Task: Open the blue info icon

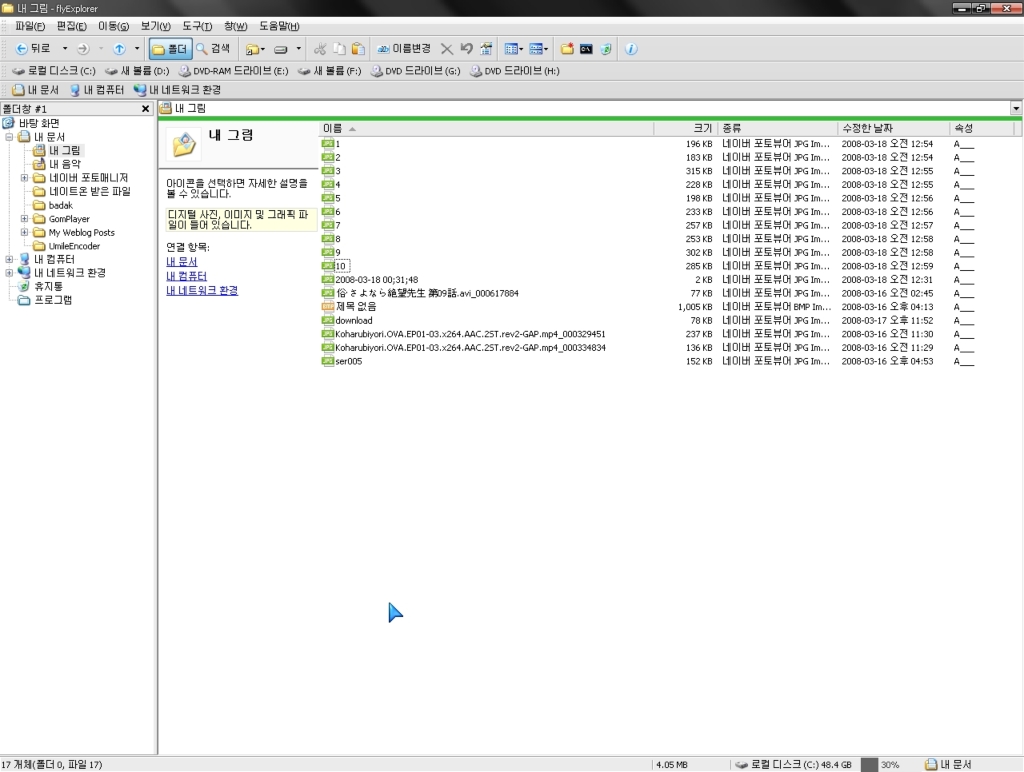Action: pos(631,49)
